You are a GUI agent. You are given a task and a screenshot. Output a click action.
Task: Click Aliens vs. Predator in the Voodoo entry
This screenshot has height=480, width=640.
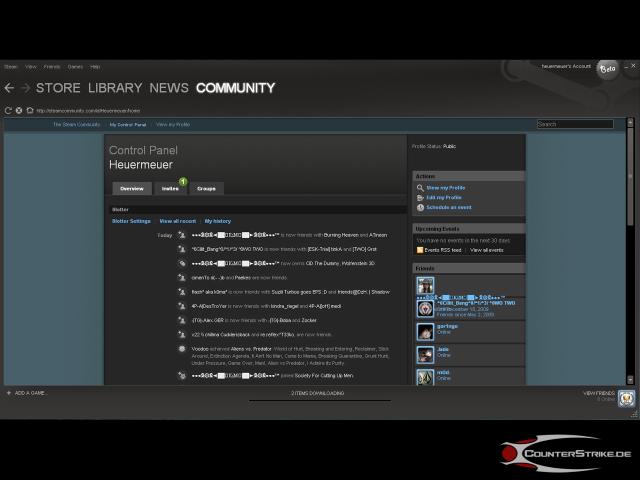251,349
